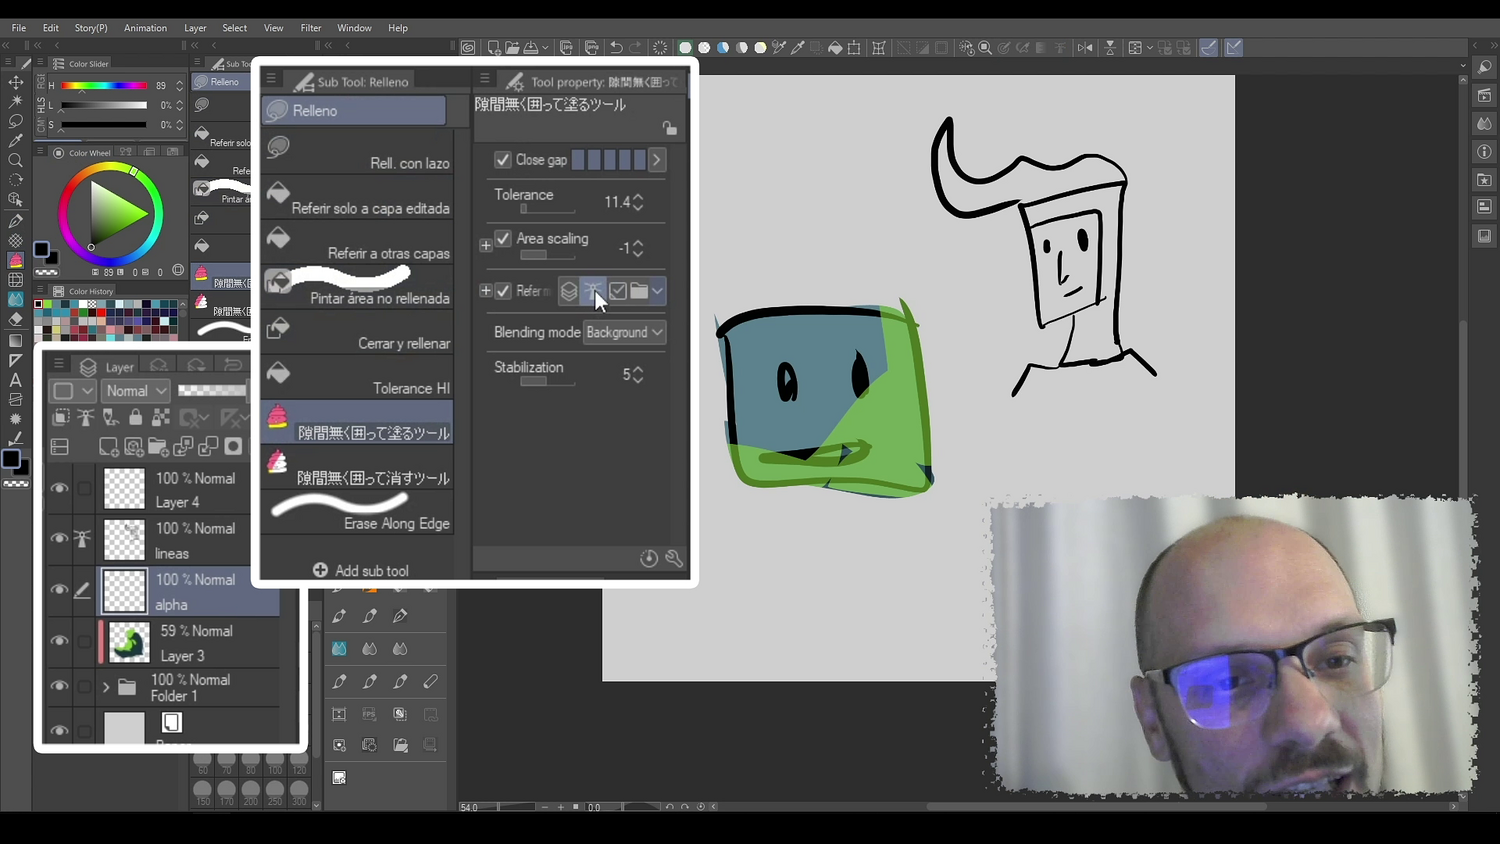1500x844 pixels.
Task: Click the wrench icon in Tool property panel
Action: [674, 558]
